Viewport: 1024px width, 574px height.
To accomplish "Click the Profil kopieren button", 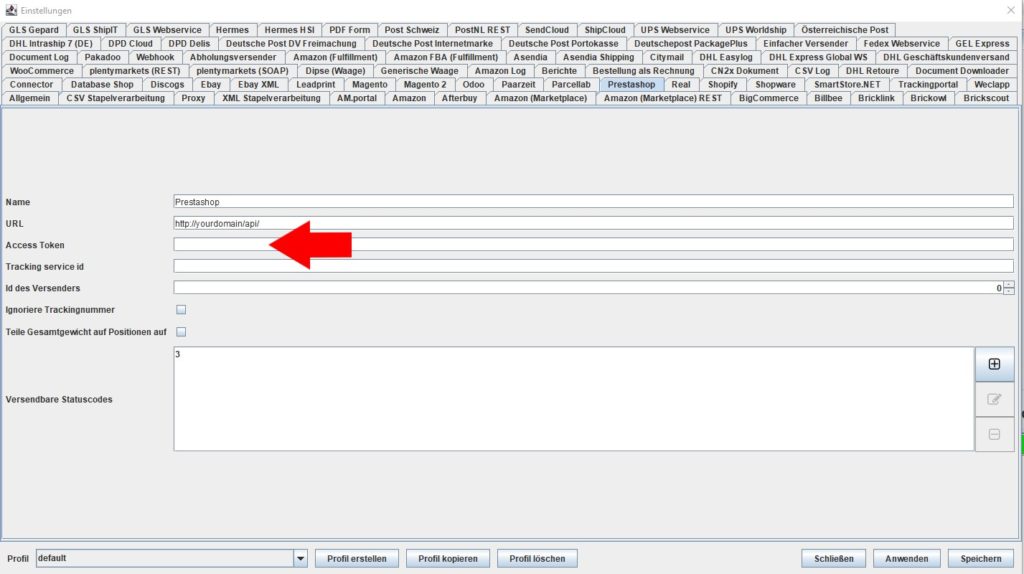I will coord(448,558).
